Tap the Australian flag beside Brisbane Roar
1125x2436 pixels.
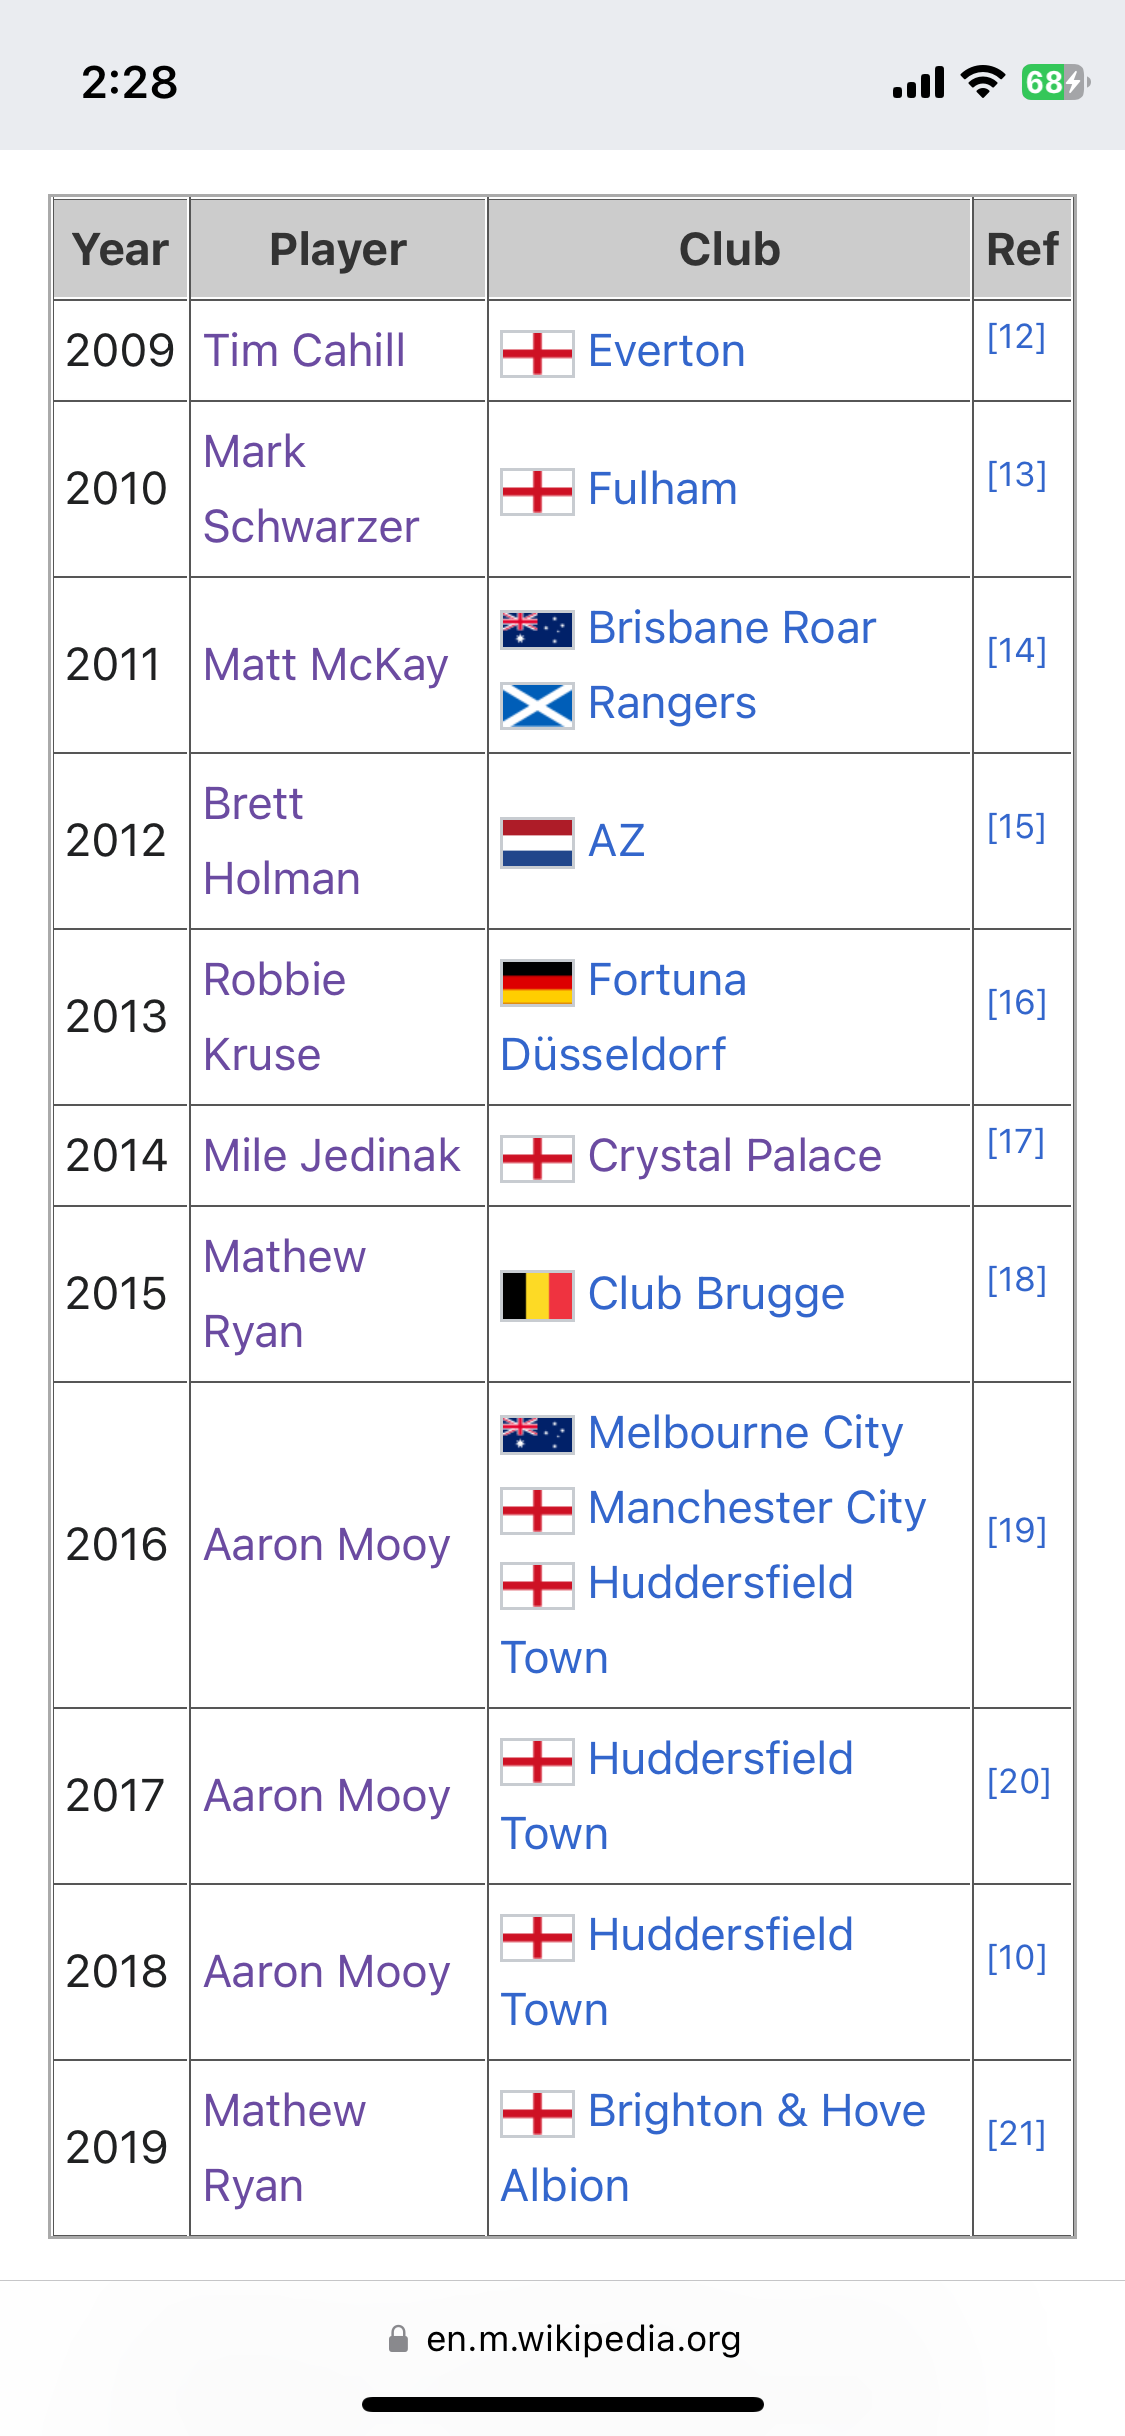[x=537, y=630]
